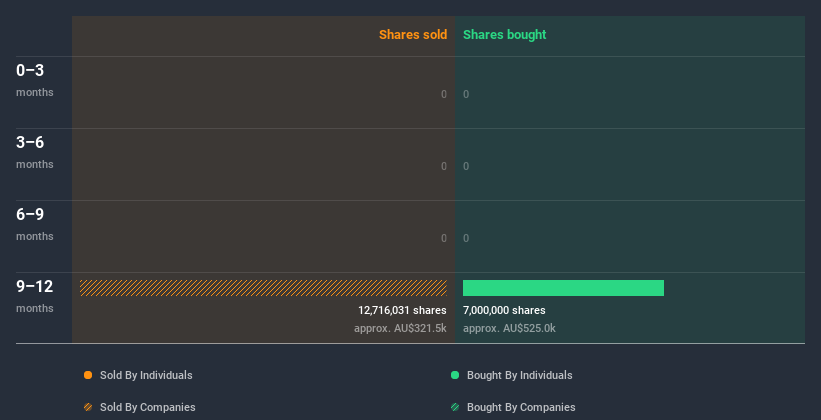Click the sold zero value in 6–9 months row
Image resolution: width=821 pixels, height=420 pixels.
click(444, 238)
